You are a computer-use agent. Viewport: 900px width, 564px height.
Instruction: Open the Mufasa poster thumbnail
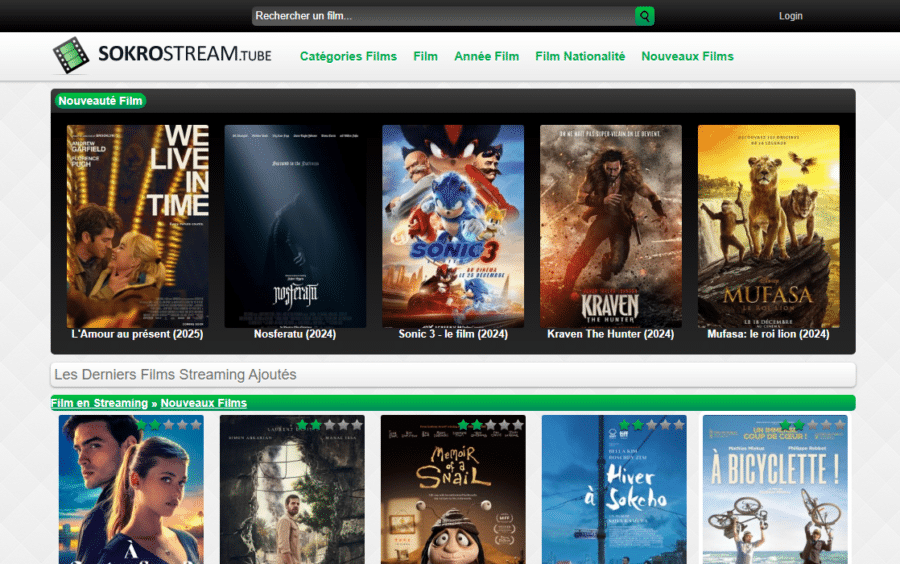click(x=769, y=227)
